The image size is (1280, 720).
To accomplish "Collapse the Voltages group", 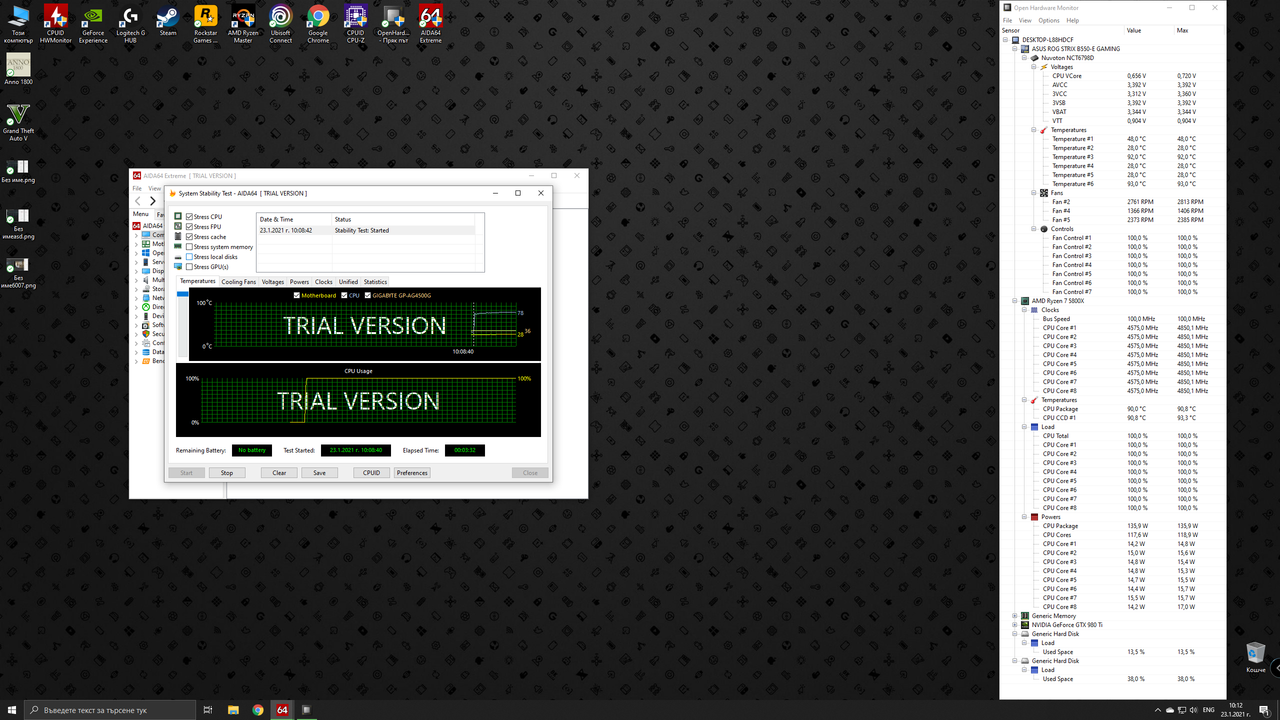I will 1034,66.
